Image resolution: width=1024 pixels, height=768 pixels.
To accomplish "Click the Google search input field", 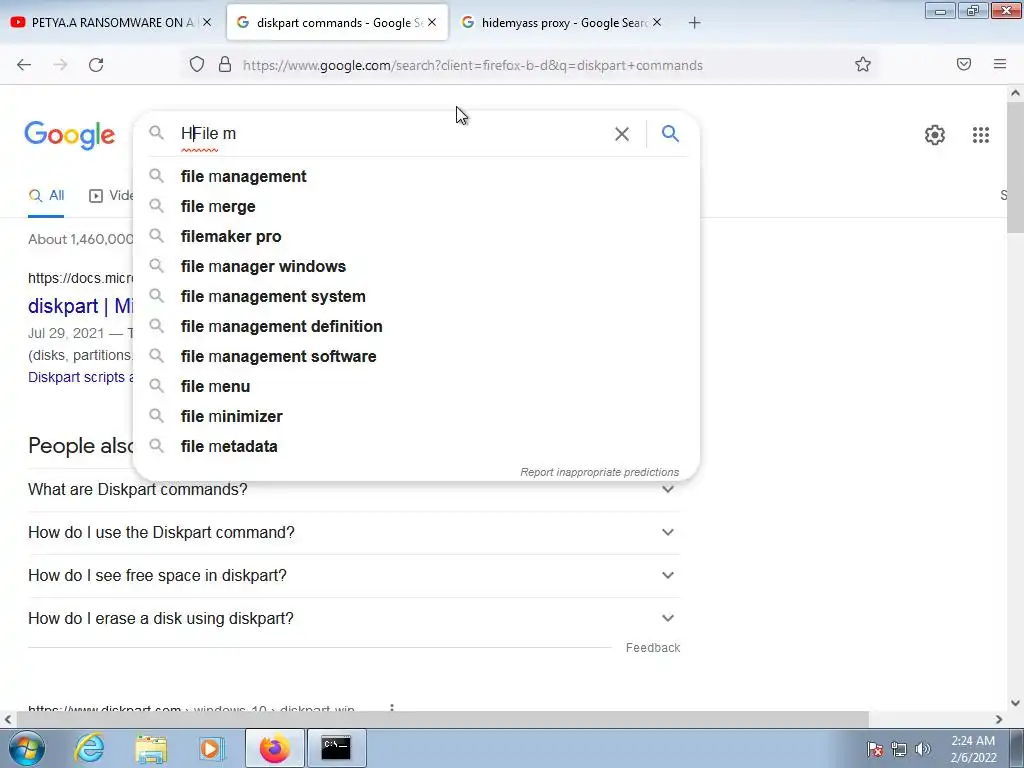I will (392, 134).
